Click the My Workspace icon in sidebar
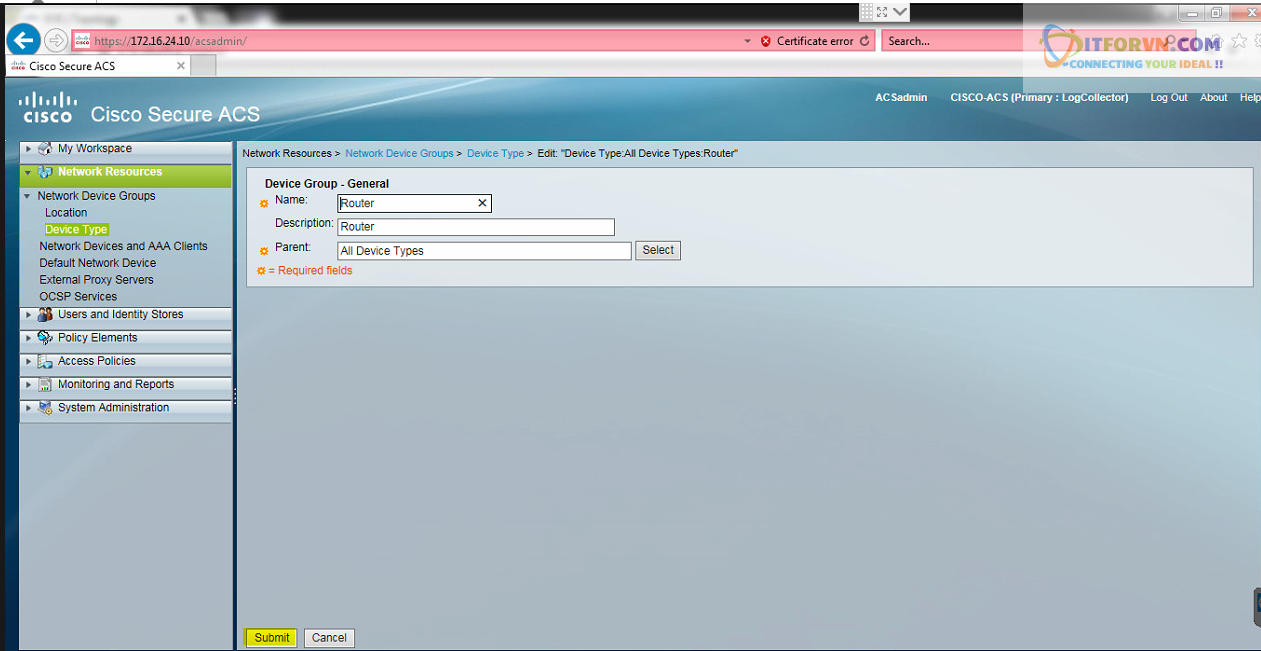 45,149
